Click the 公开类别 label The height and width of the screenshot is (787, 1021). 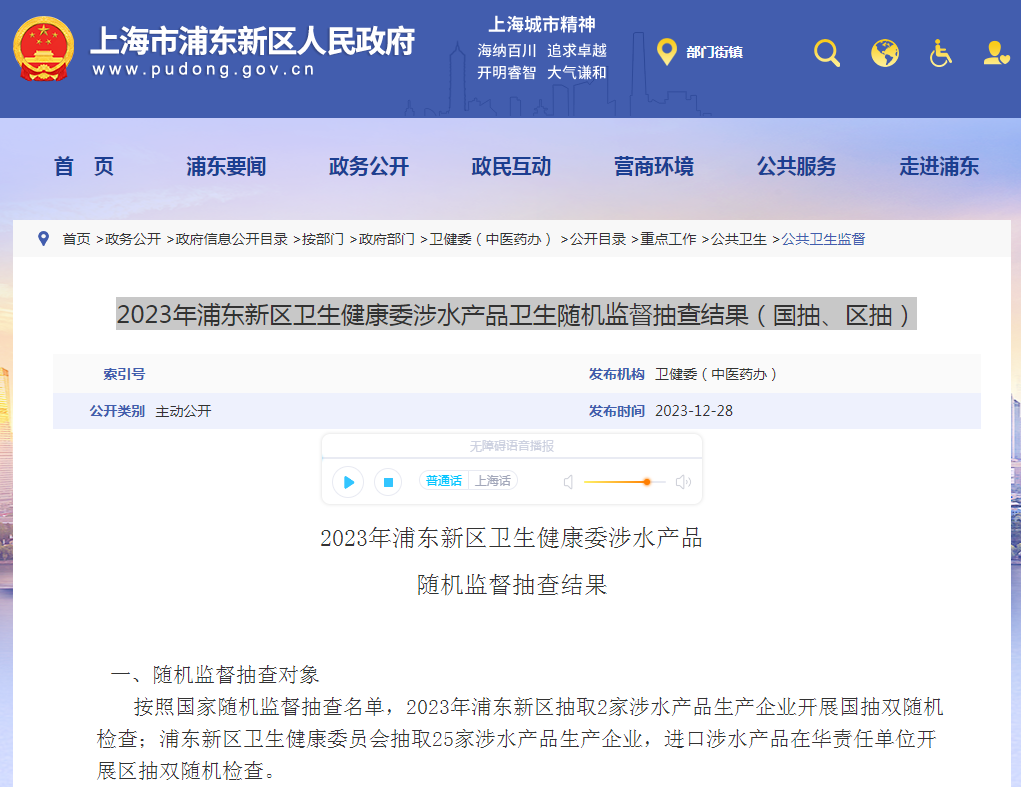coord(117,411)
